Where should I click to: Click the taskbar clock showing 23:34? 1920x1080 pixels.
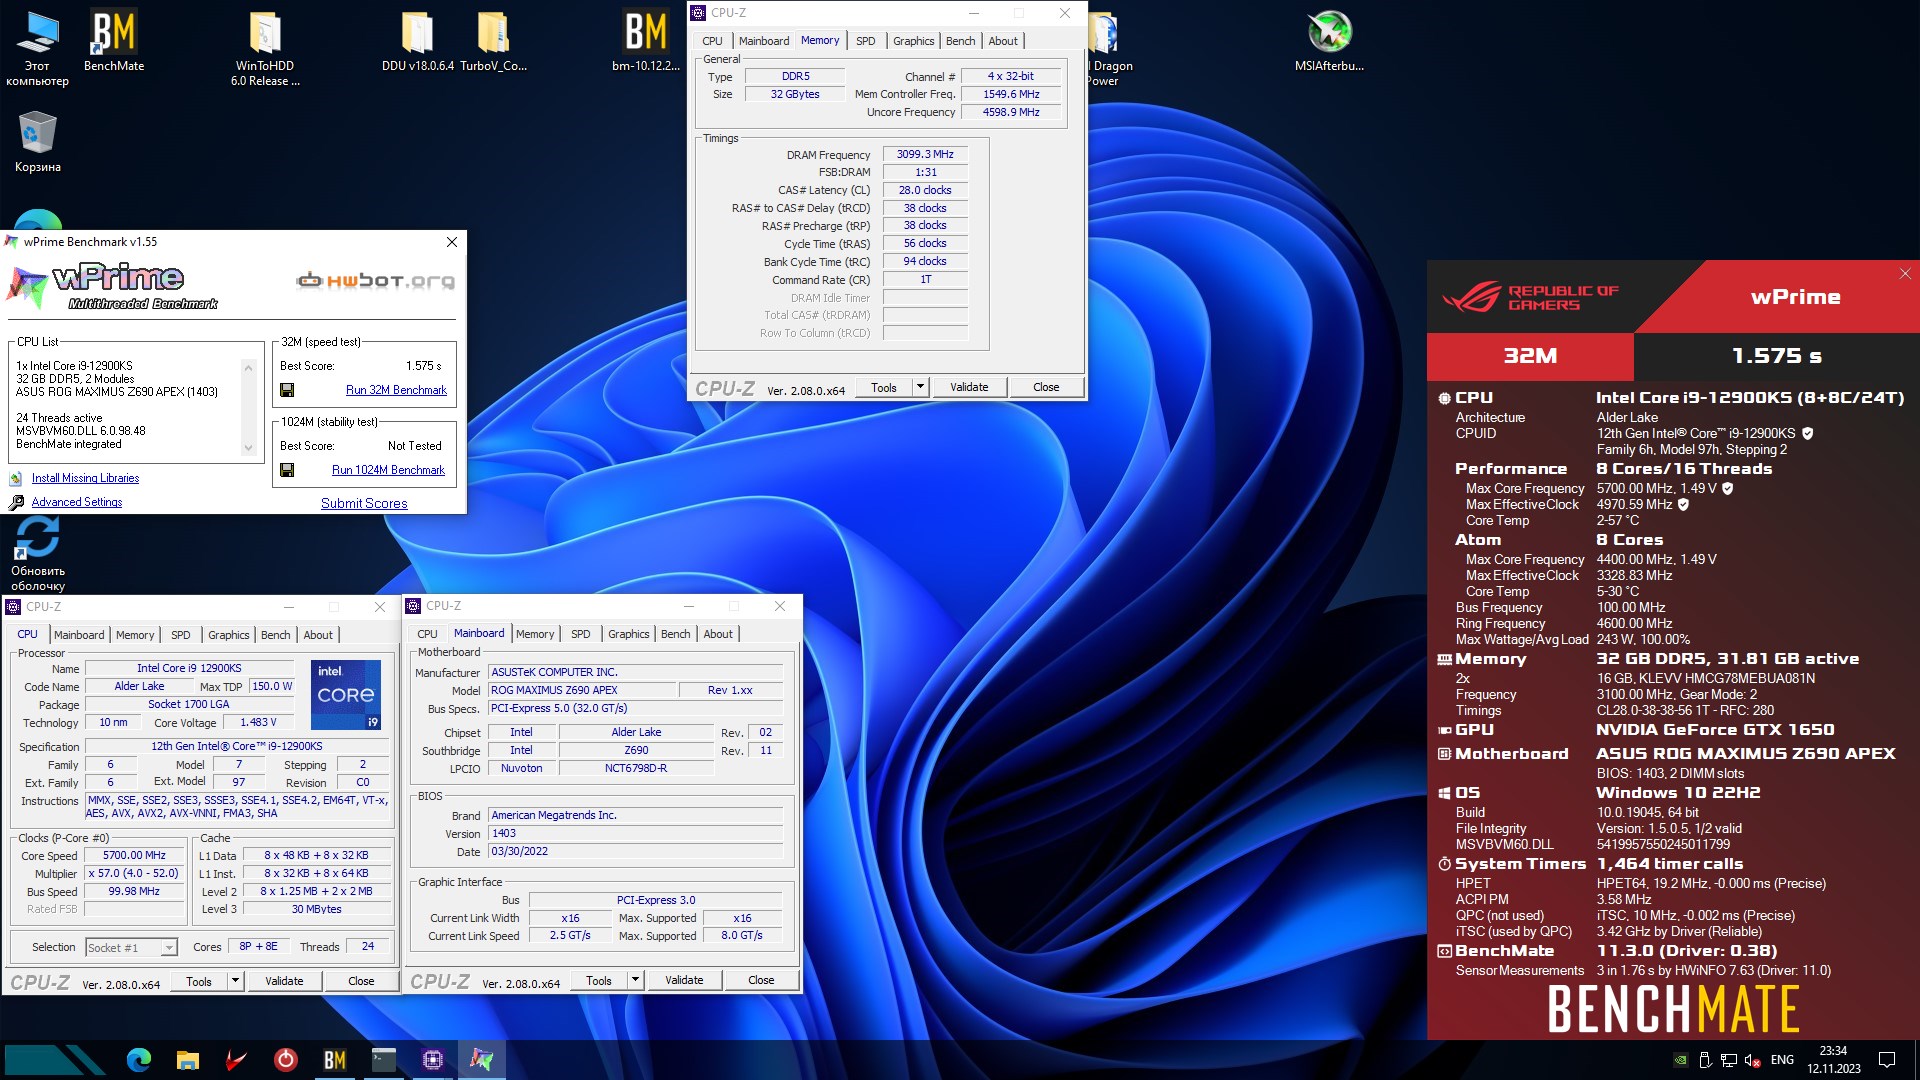(1833, 1060)
